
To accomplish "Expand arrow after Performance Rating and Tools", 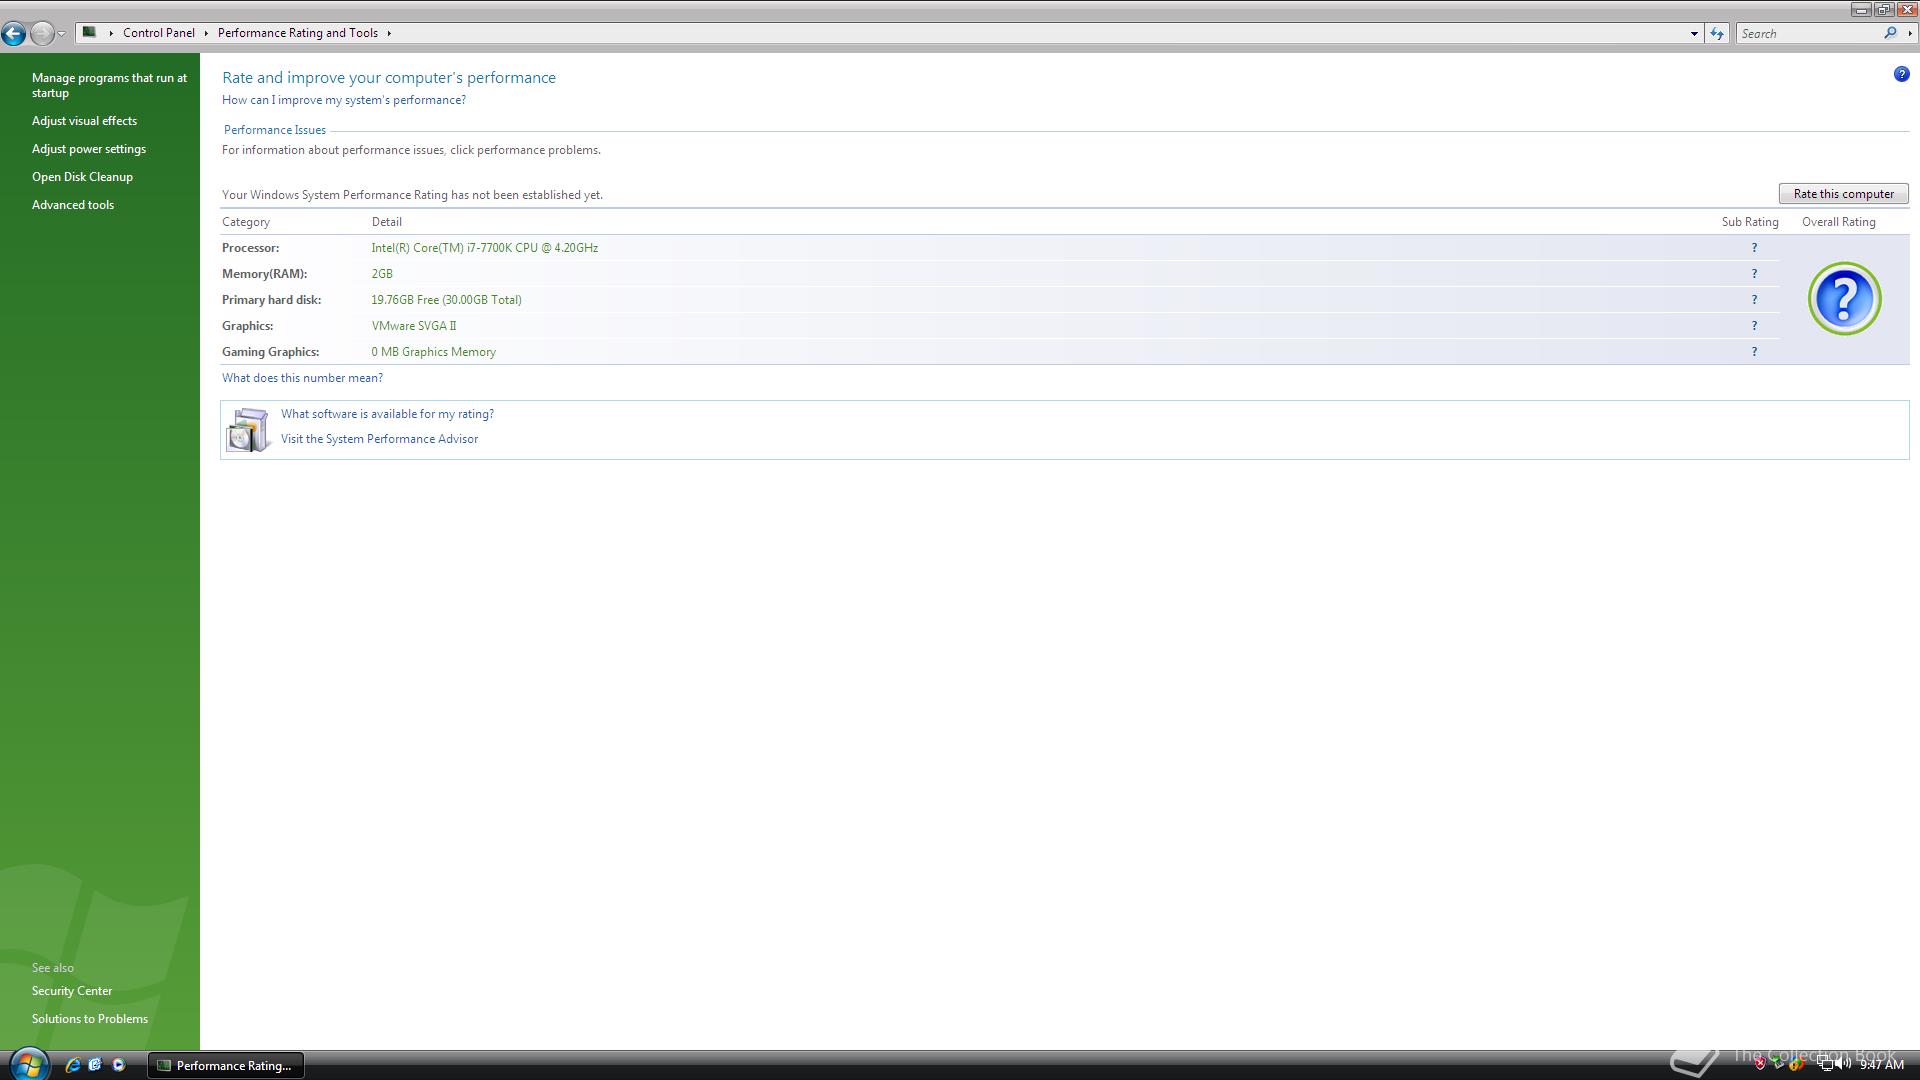I will click(389, 33).
